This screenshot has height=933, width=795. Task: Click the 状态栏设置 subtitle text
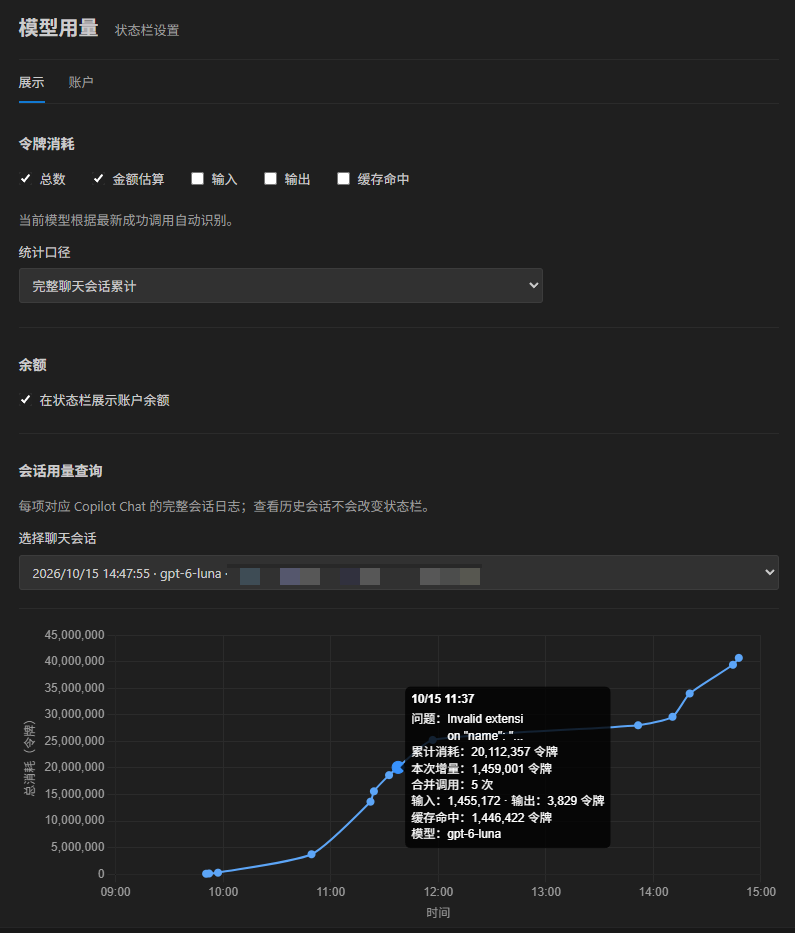point(147,30)
